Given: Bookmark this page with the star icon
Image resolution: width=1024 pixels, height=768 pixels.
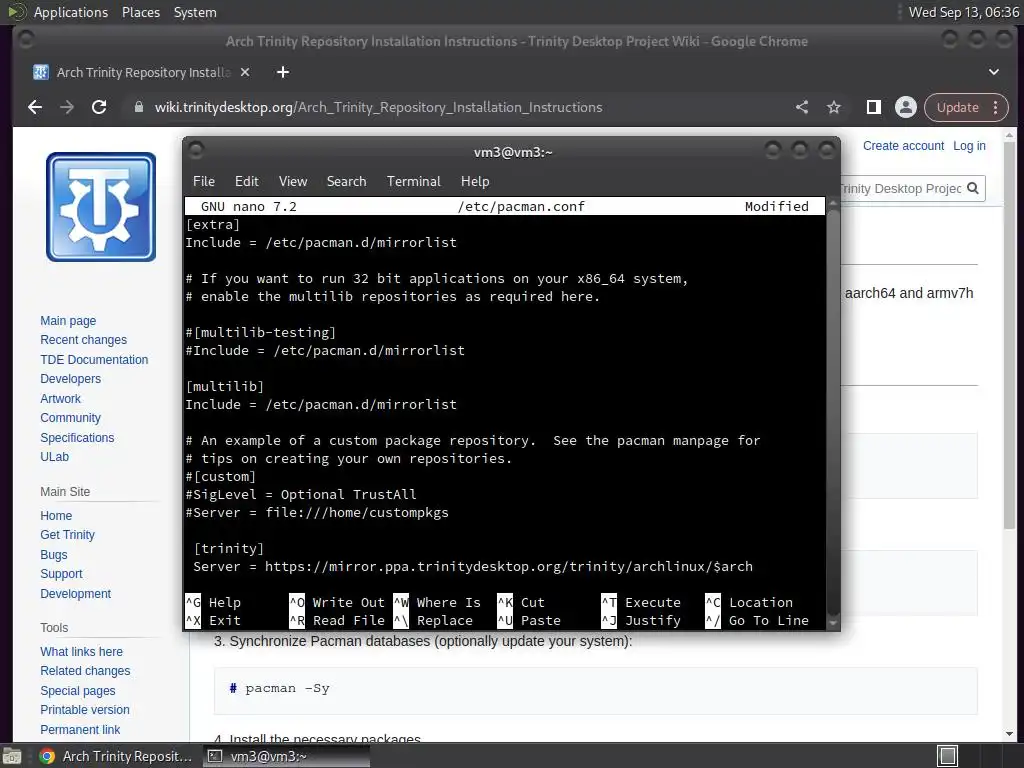Looking at the screenshot, I should 834,107.
